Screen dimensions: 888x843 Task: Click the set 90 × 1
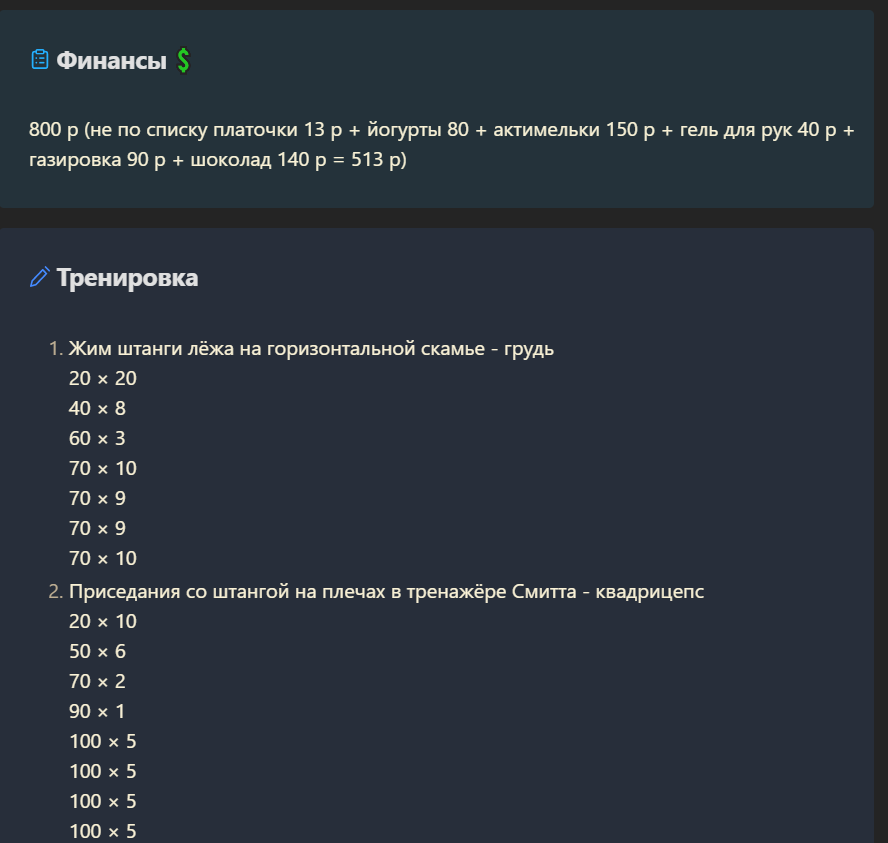97,711
